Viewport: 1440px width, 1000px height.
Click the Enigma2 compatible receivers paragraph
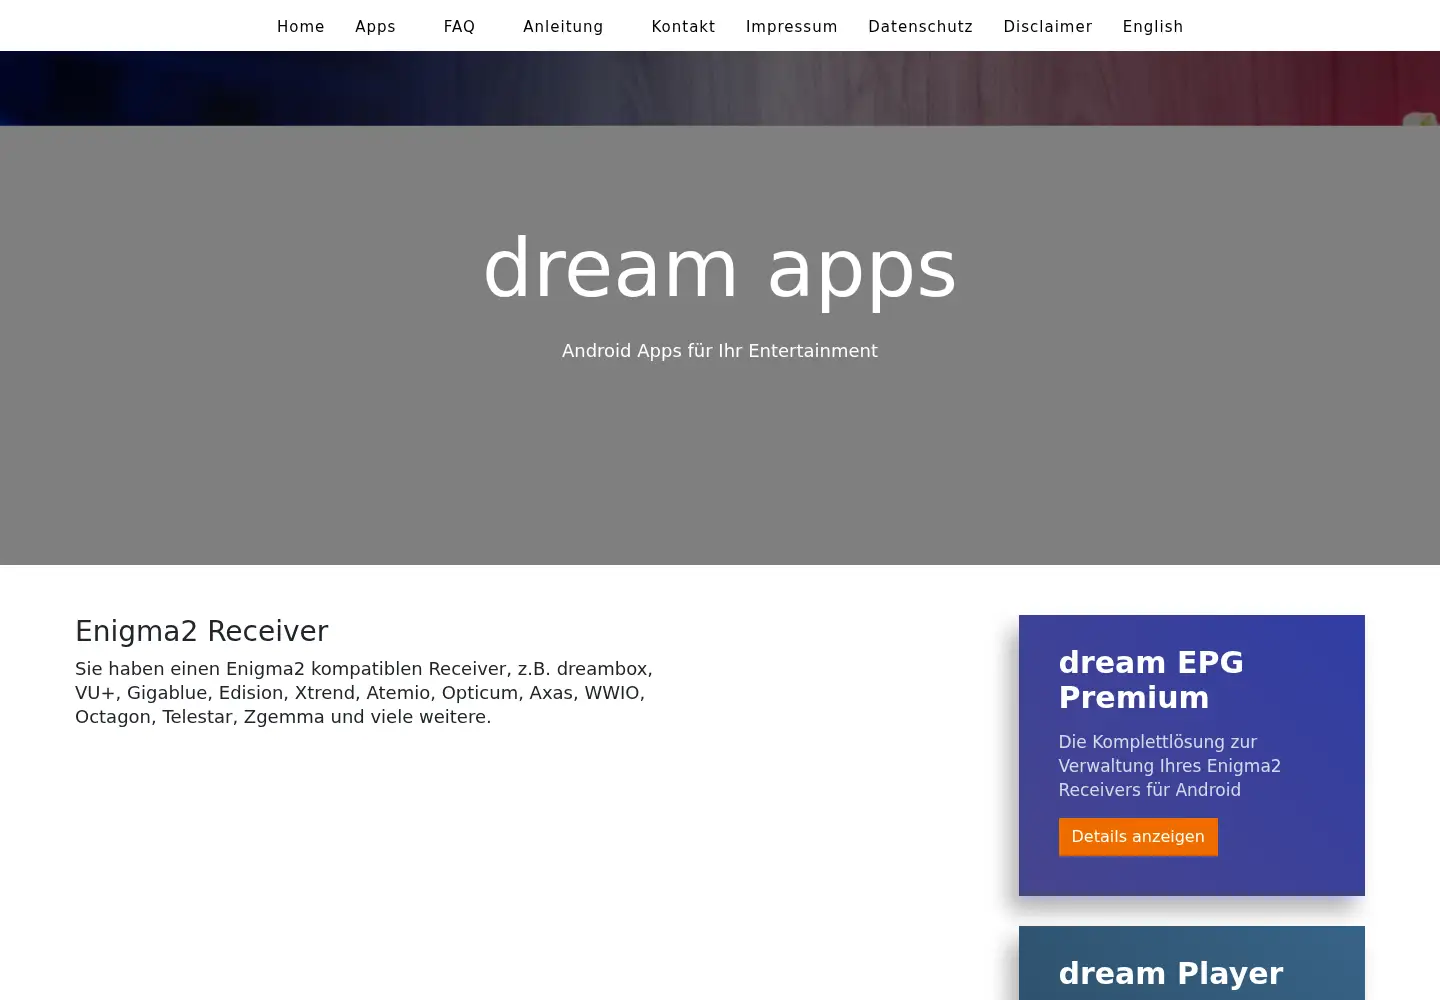pos(364,693)
